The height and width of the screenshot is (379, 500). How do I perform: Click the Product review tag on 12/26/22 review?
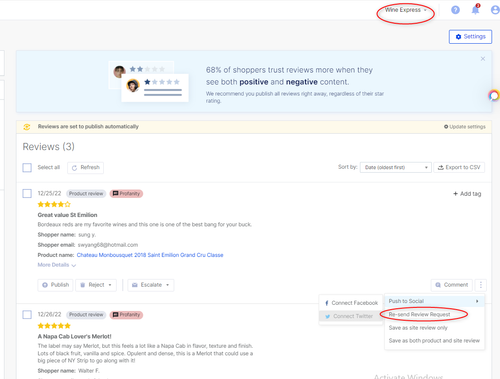(x=86, y=315)
